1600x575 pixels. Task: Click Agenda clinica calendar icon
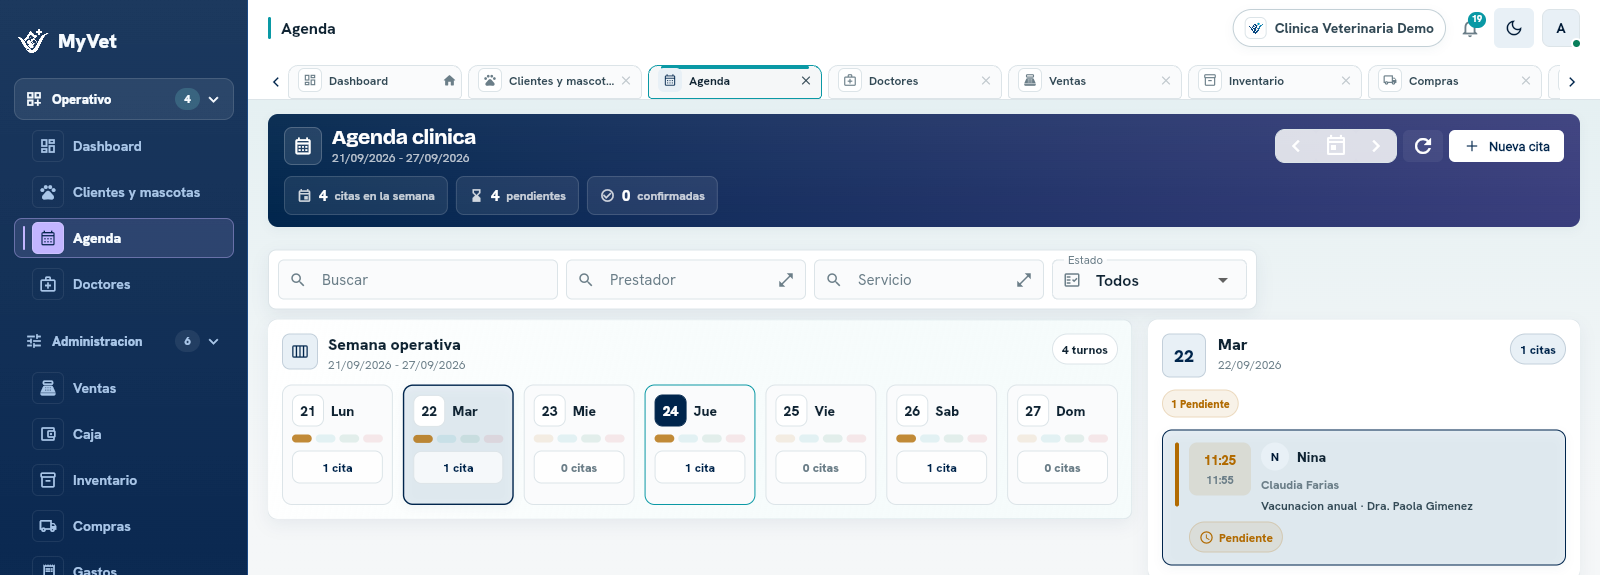[303, 146]
